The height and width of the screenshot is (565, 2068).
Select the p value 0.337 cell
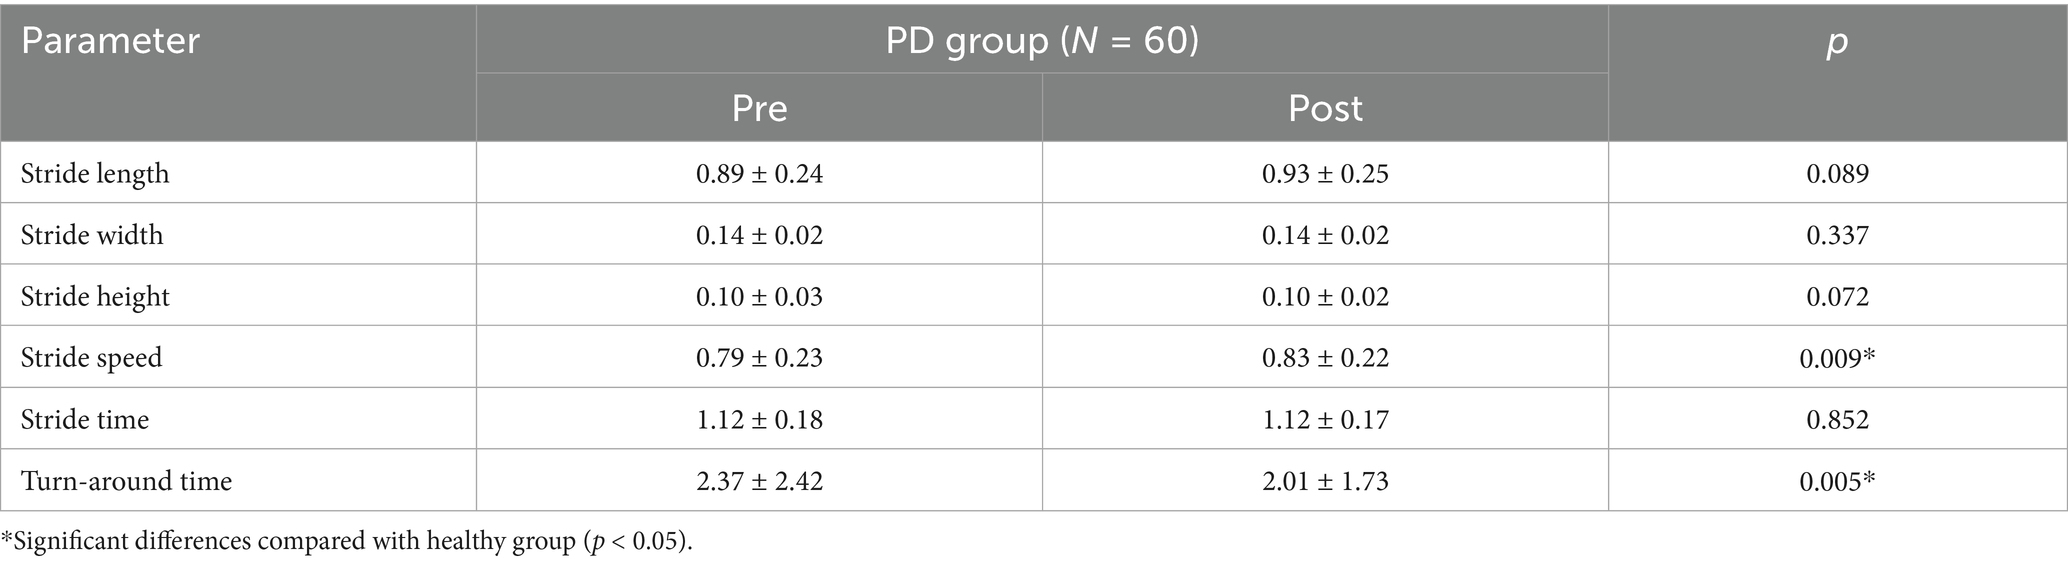click(1837, 235)
